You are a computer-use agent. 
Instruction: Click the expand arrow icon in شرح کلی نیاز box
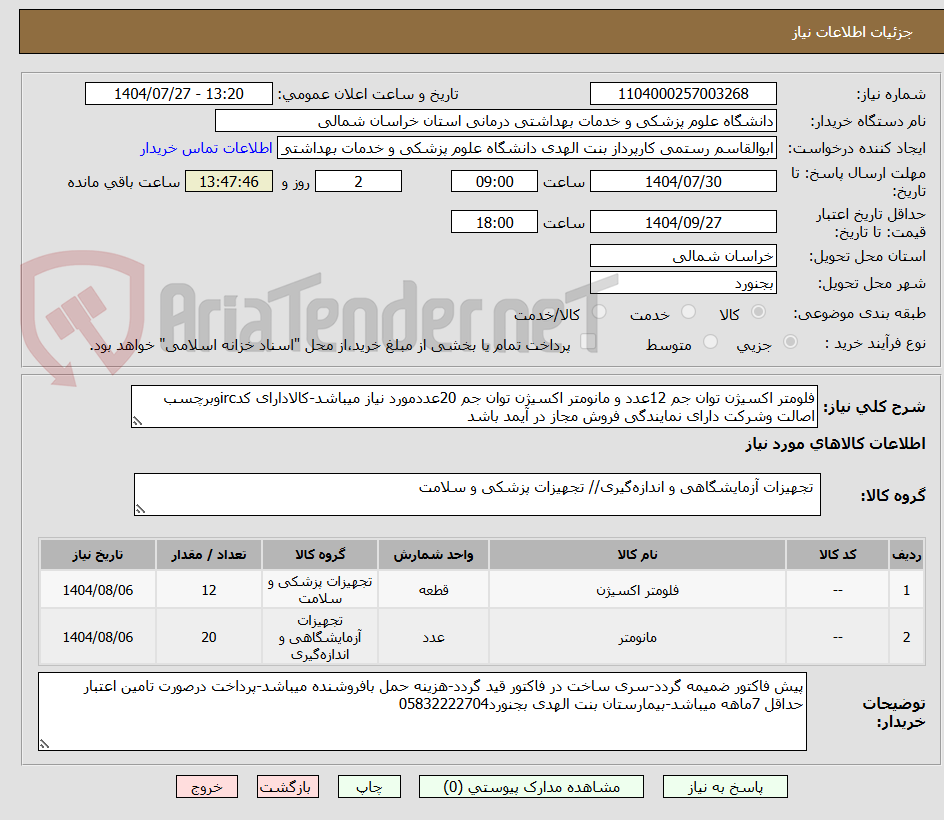pos(137,422)
